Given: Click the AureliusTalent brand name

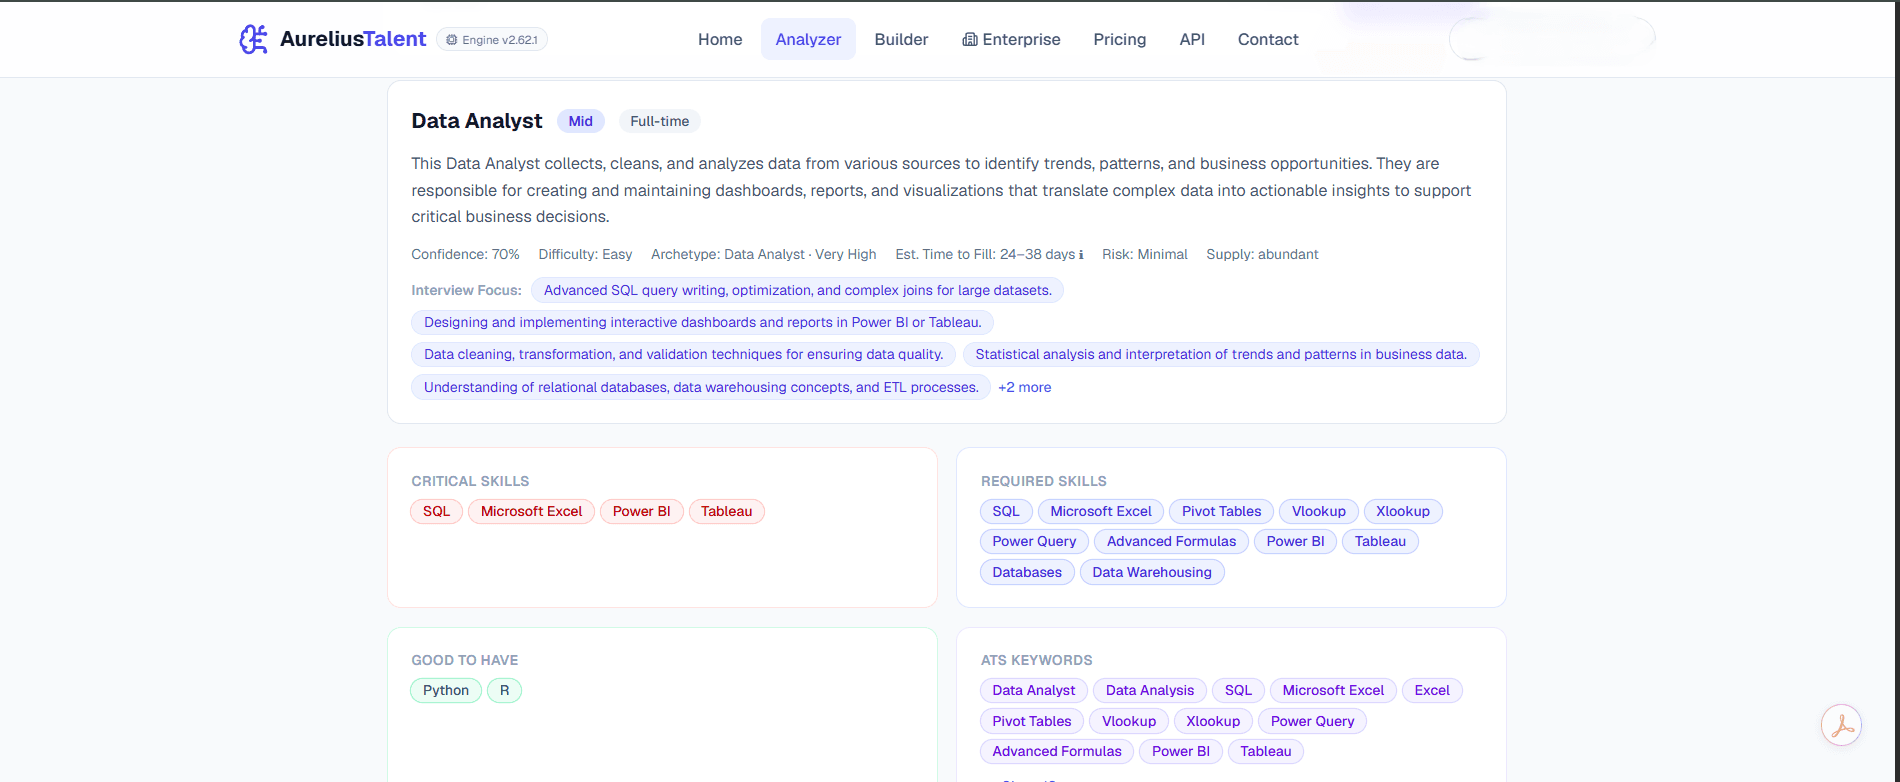Looking at the screenshot, I should click(353, 39).
